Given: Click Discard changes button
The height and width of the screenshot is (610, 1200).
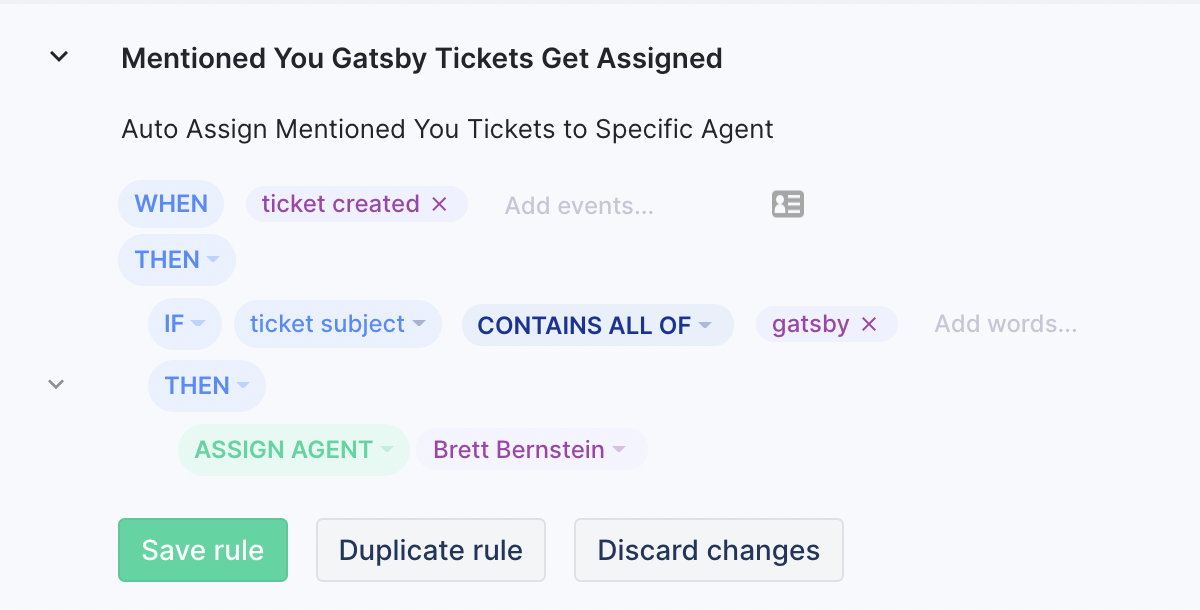Looking at the screenshot, I should click(709, 550).
